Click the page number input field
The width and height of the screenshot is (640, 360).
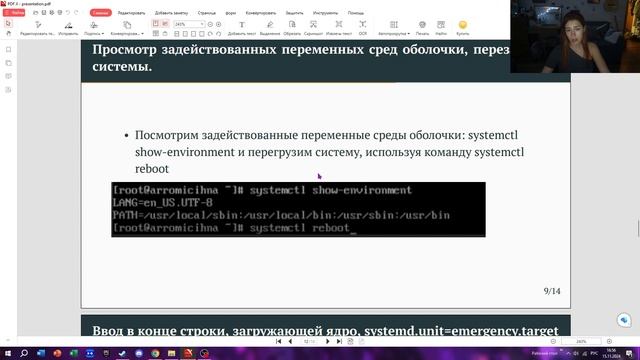pyautogui.click(x=309, y=341)
